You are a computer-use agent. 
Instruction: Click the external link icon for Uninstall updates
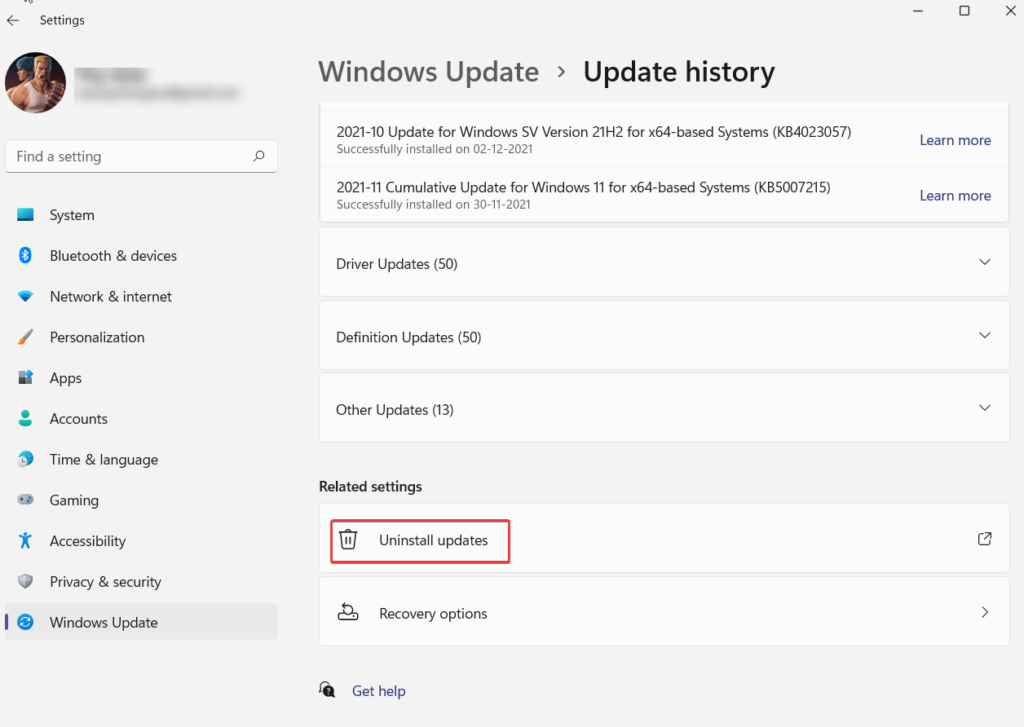click(x=985, y=539)
